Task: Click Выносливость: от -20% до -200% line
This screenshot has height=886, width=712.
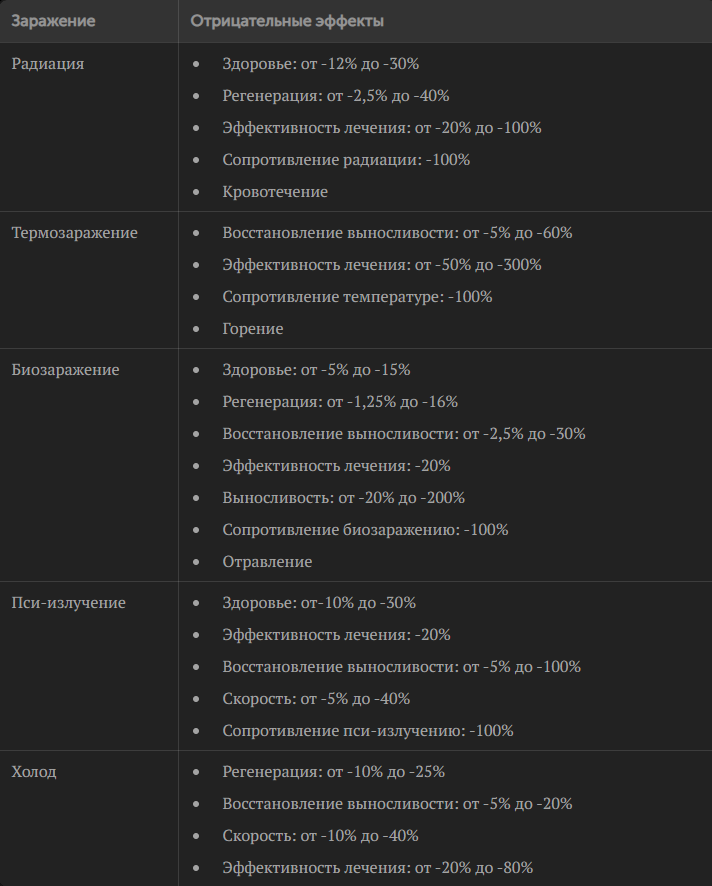Action: coord(344,498)
